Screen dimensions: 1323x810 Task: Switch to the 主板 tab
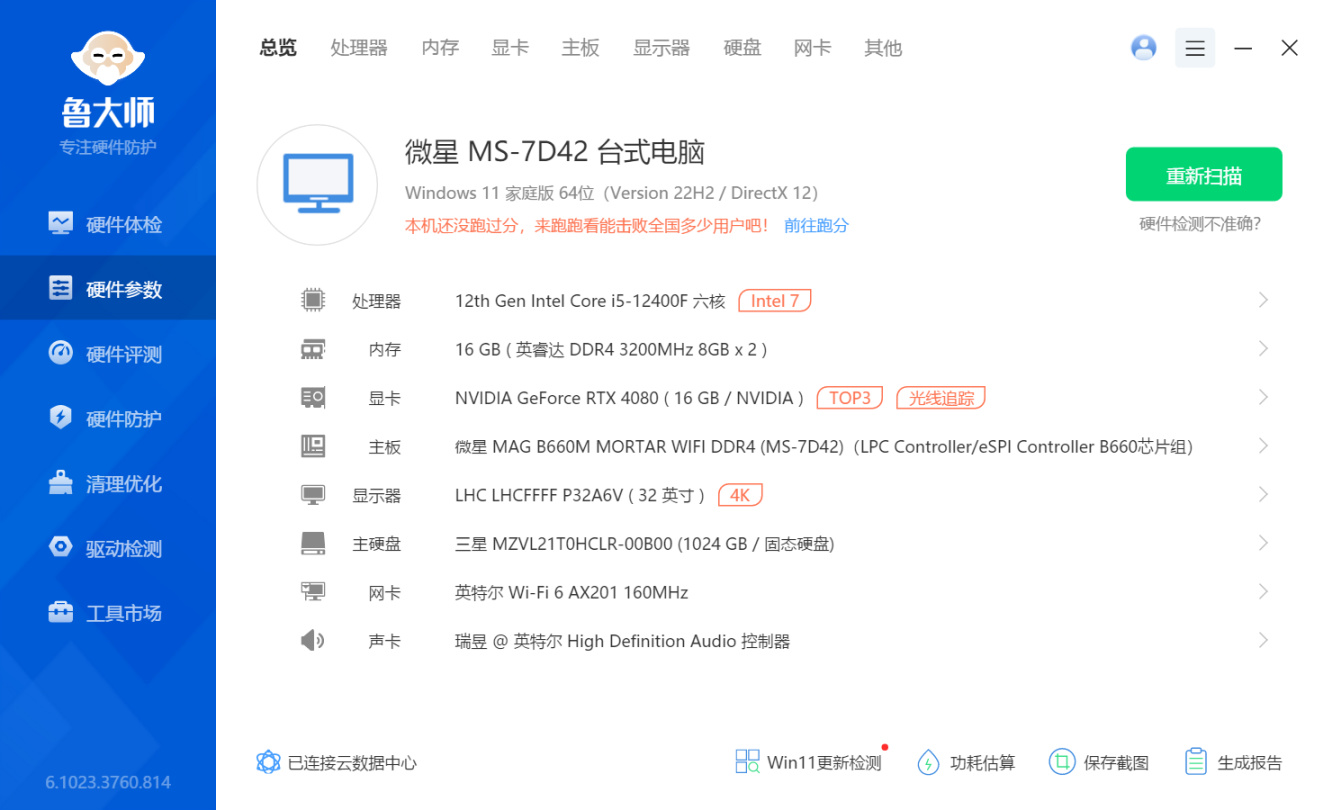coord(580,48)
